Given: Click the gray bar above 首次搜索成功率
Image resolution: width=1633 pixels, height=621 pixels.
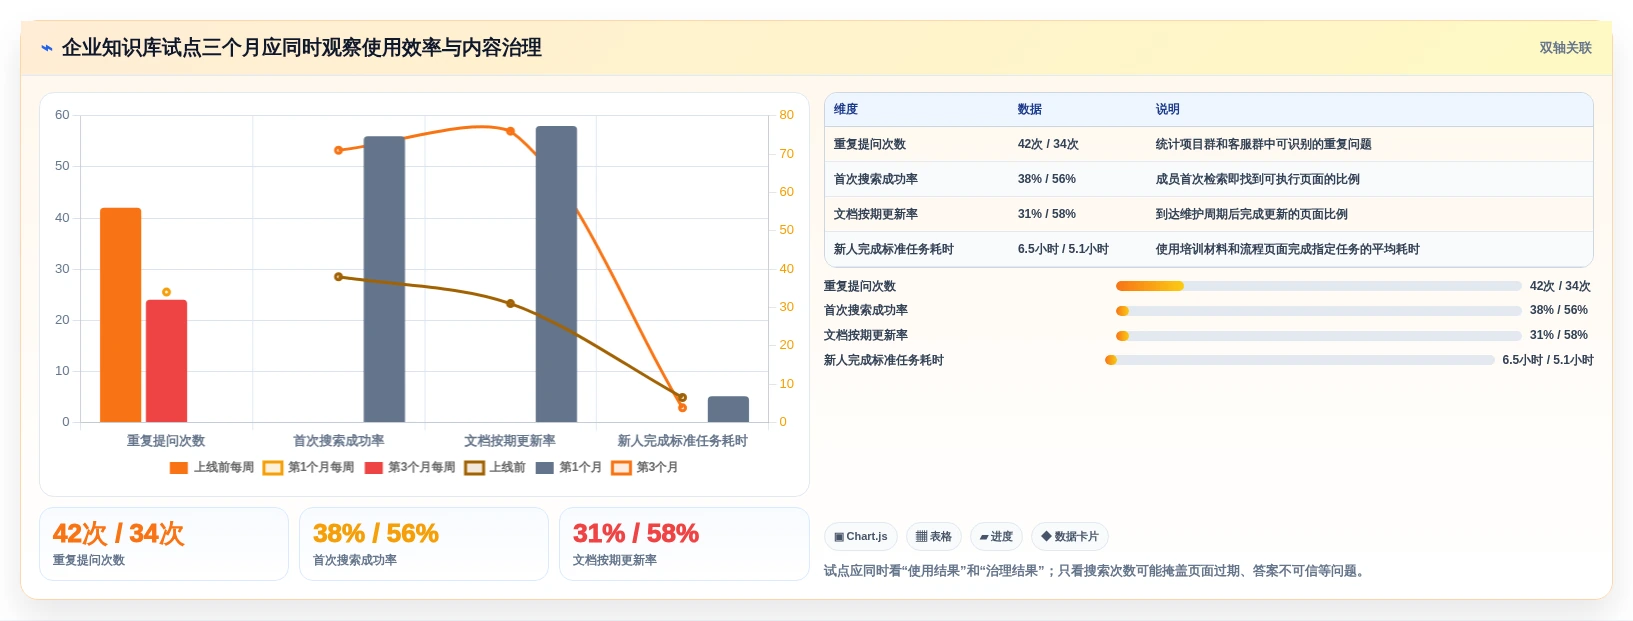Looking at the screenshot, I should [x=384, y=279].
